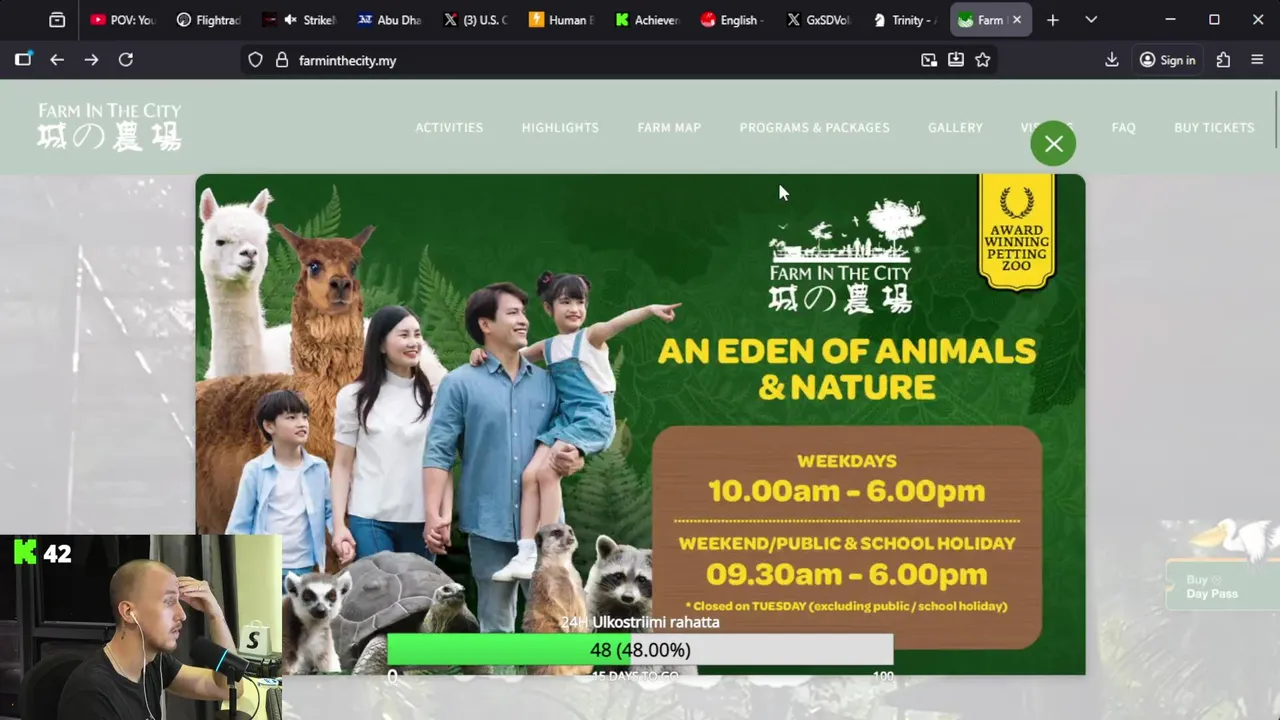Switch to the GxSDVol tab
1280x720 pixels.
(x=818, y=20)
